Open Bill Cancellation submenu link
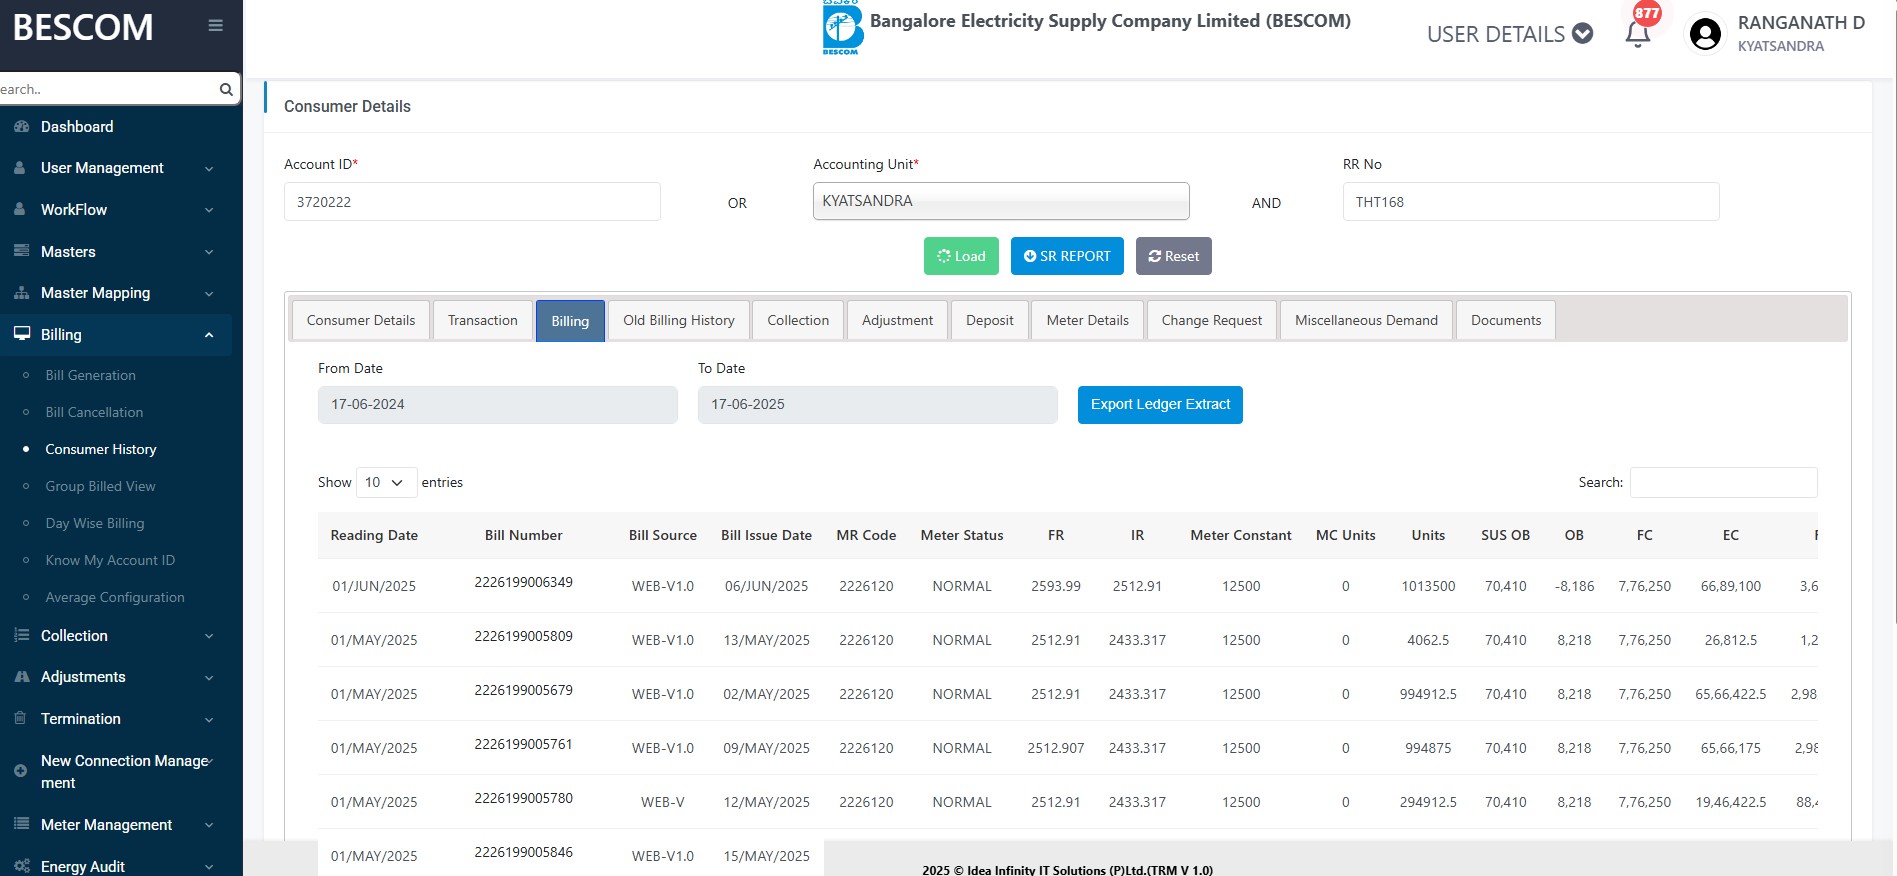Viewport: 1897px width, 876px height. pos(94,412)
